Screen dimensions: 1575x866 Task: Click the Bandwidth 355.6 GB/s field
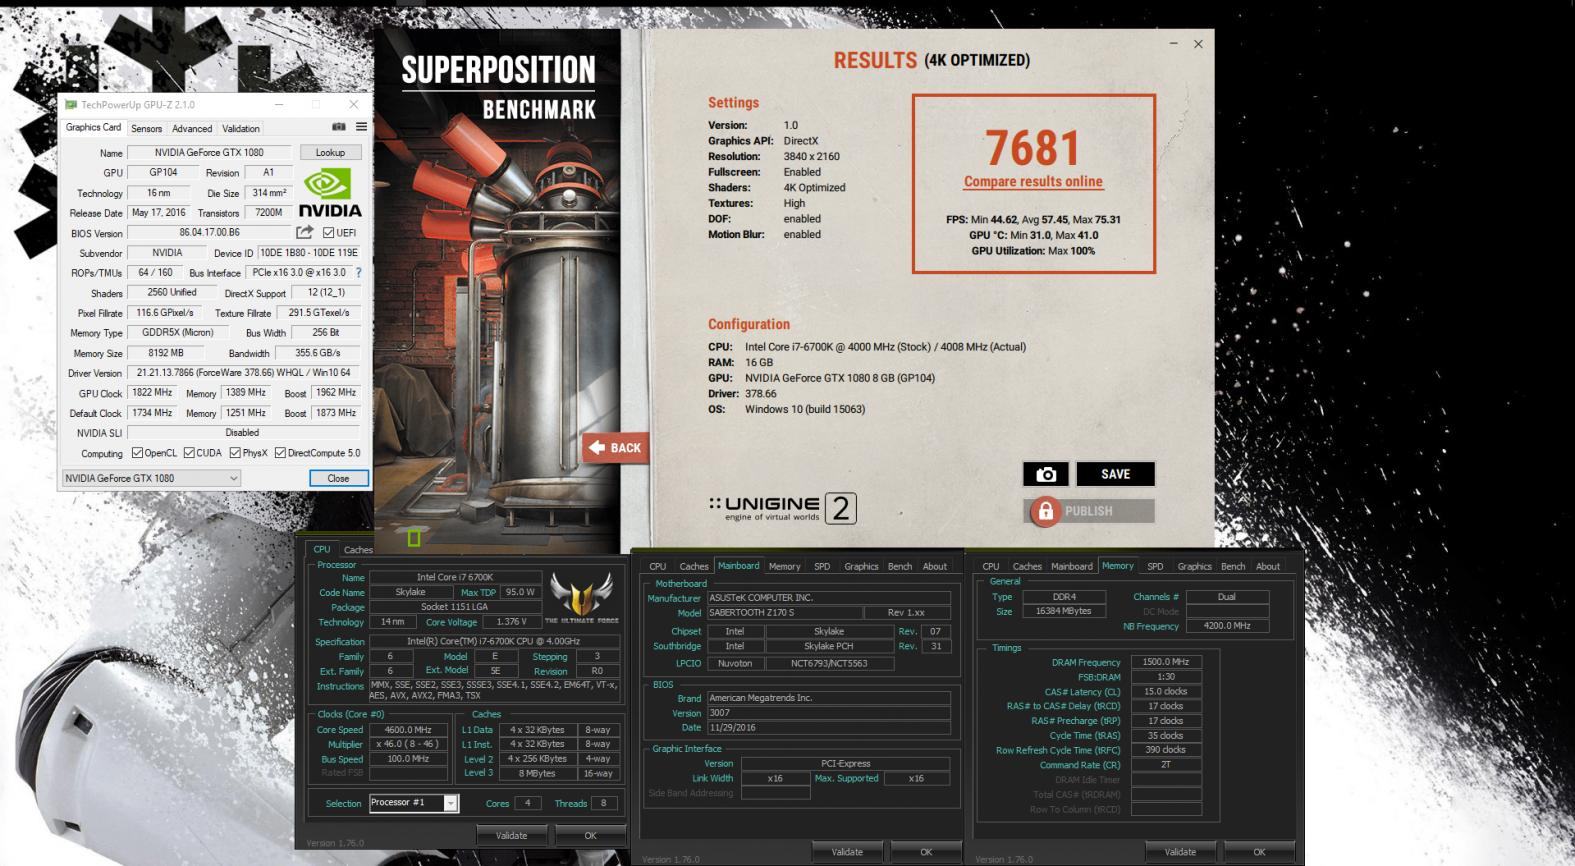pos(317,353)
